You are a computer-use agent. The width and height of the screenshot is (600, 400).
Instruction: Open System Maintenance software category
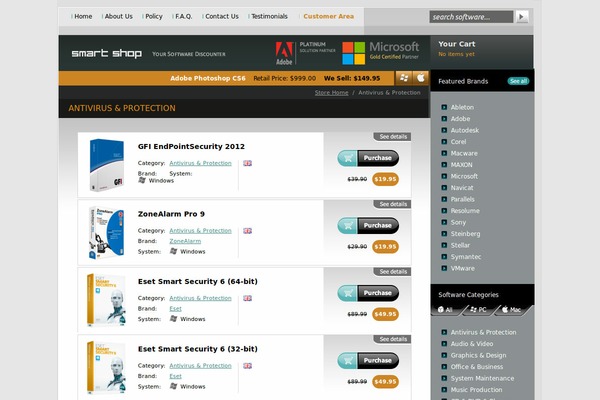tap(482, 378)
